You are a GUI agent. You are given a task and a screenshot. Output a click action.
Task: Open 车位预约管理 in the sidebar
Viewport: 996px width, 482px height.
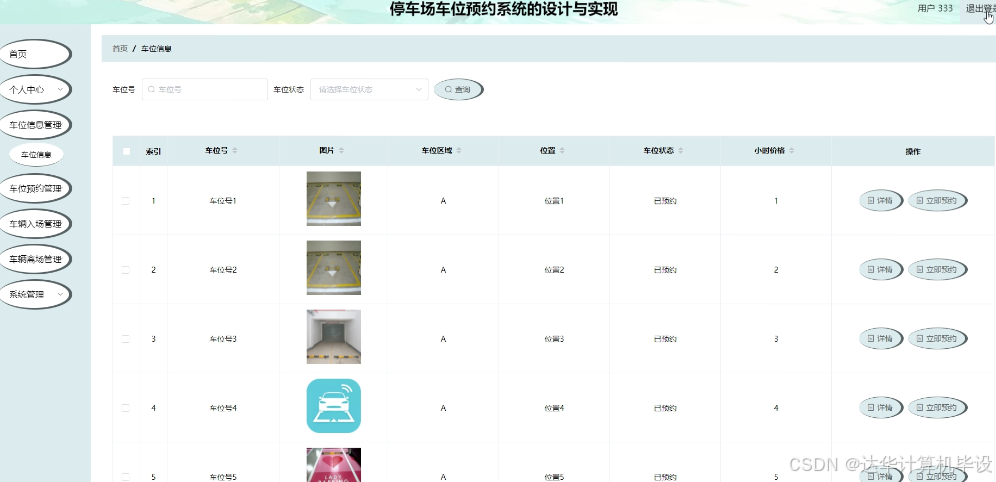36,188
